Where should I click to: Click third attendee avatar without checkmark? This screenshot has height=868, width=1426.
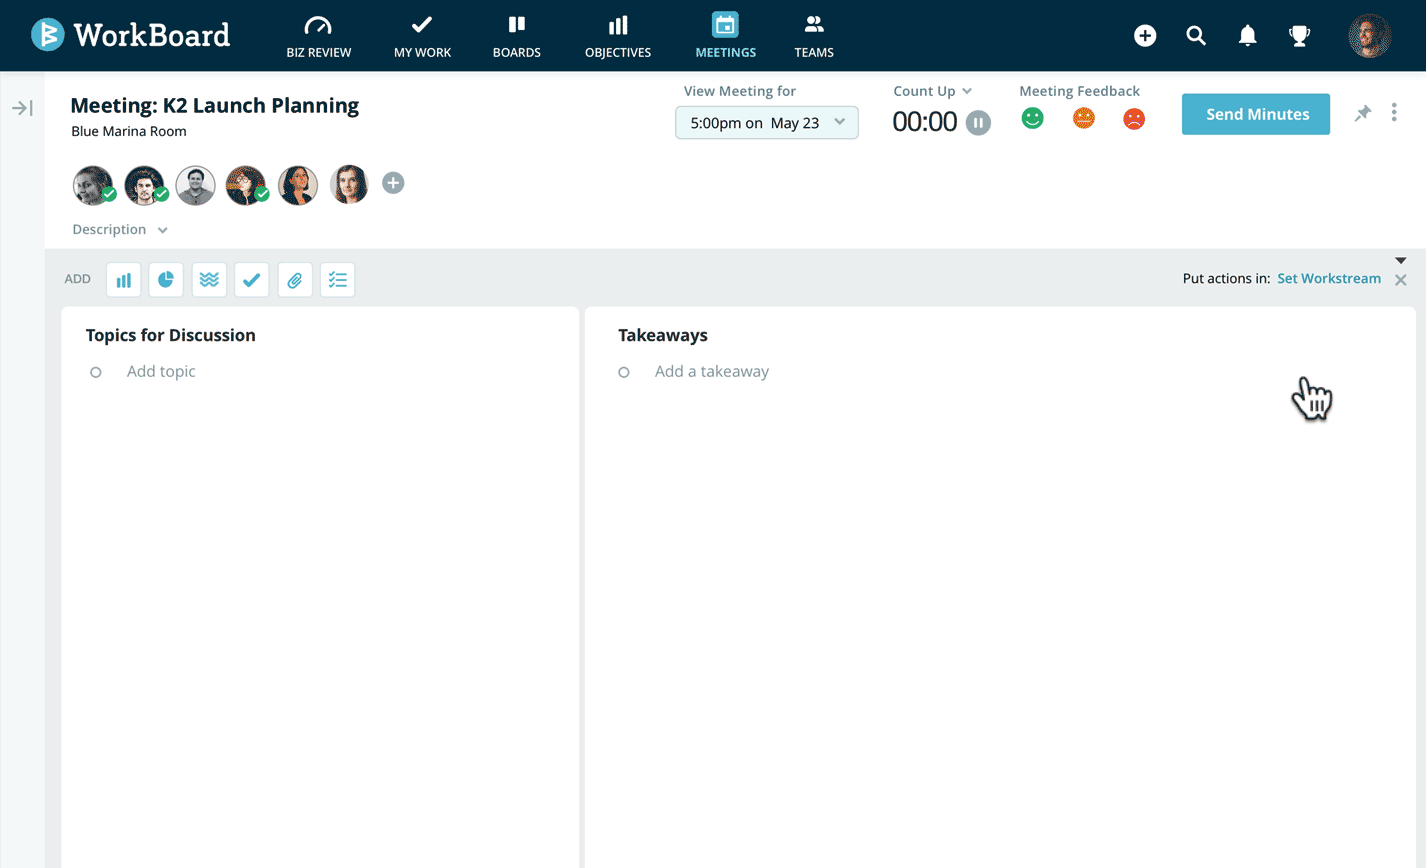[x=195, y=185]
